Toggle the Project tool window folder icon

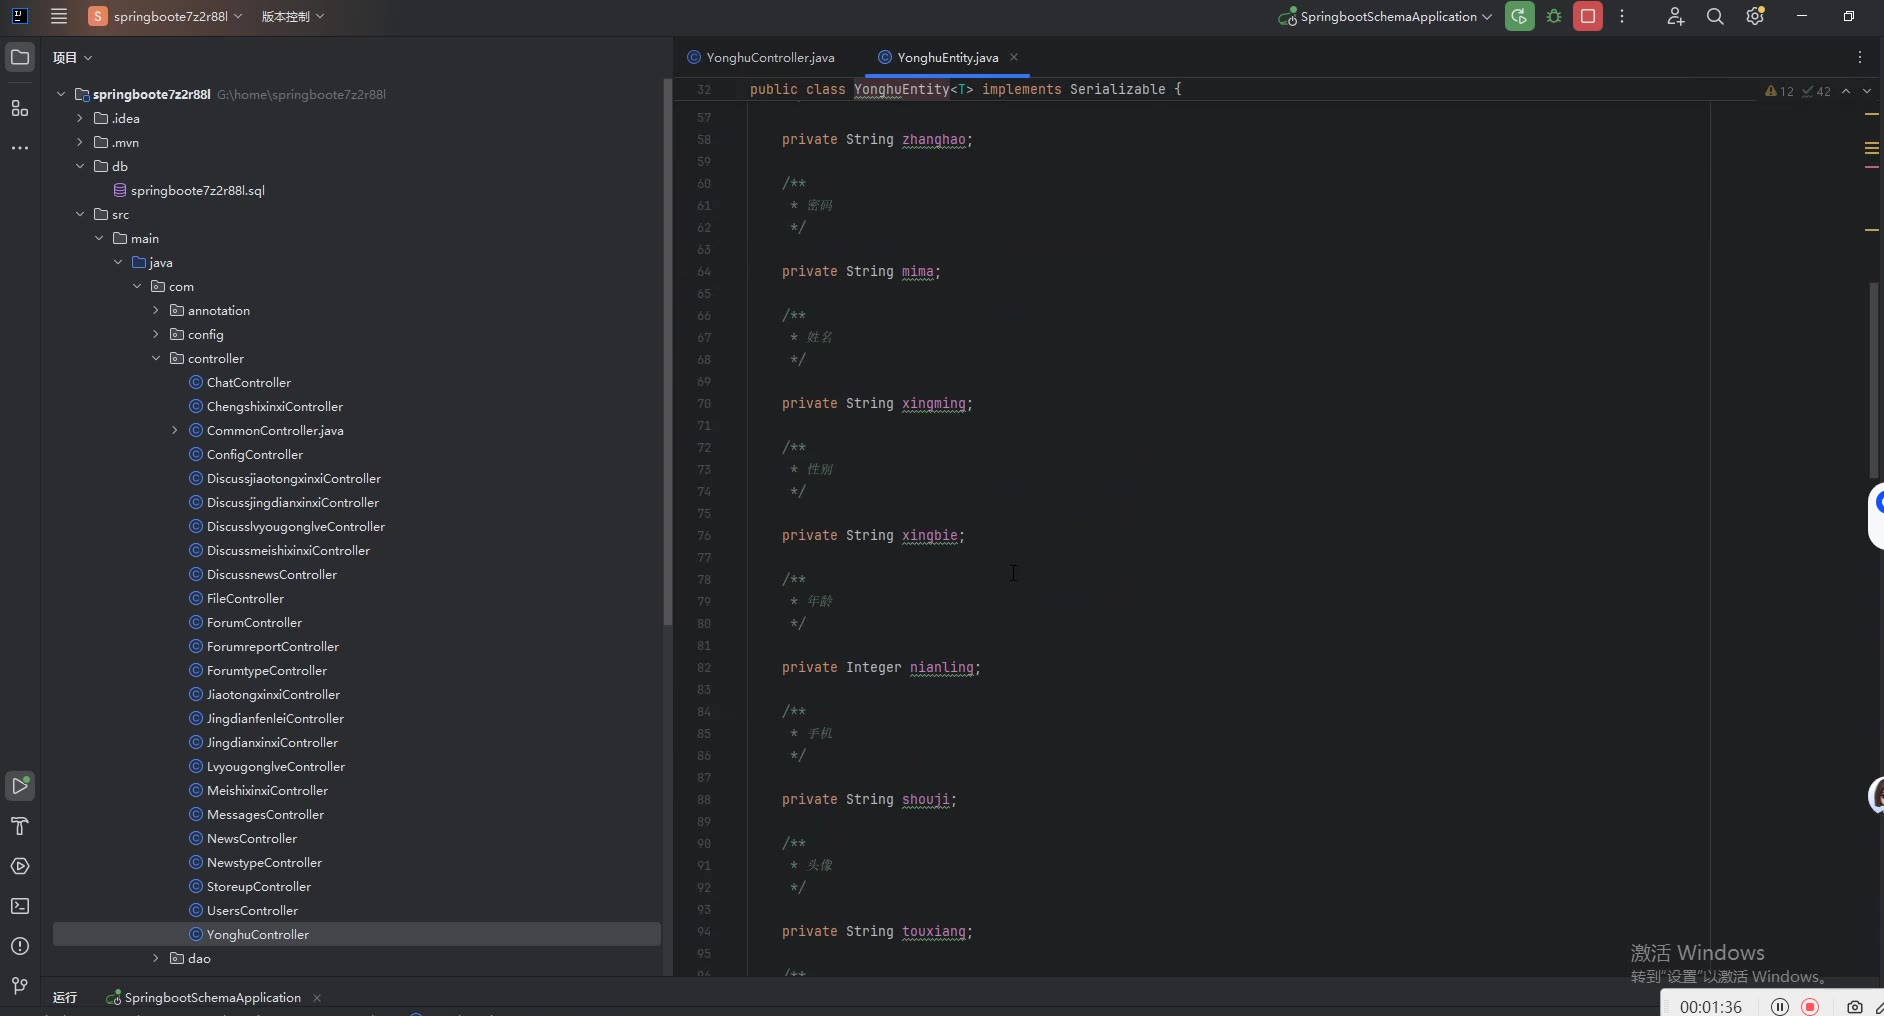20,57
